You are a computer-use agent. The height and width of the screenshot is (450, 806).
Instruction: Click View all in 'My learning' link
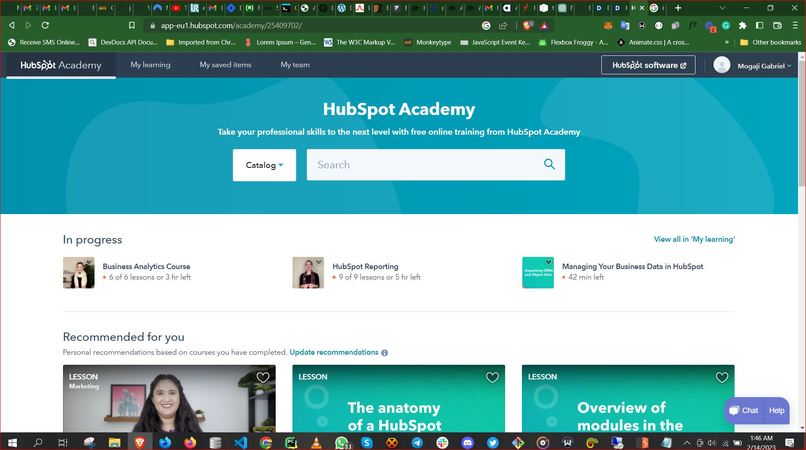coord(694,239)
